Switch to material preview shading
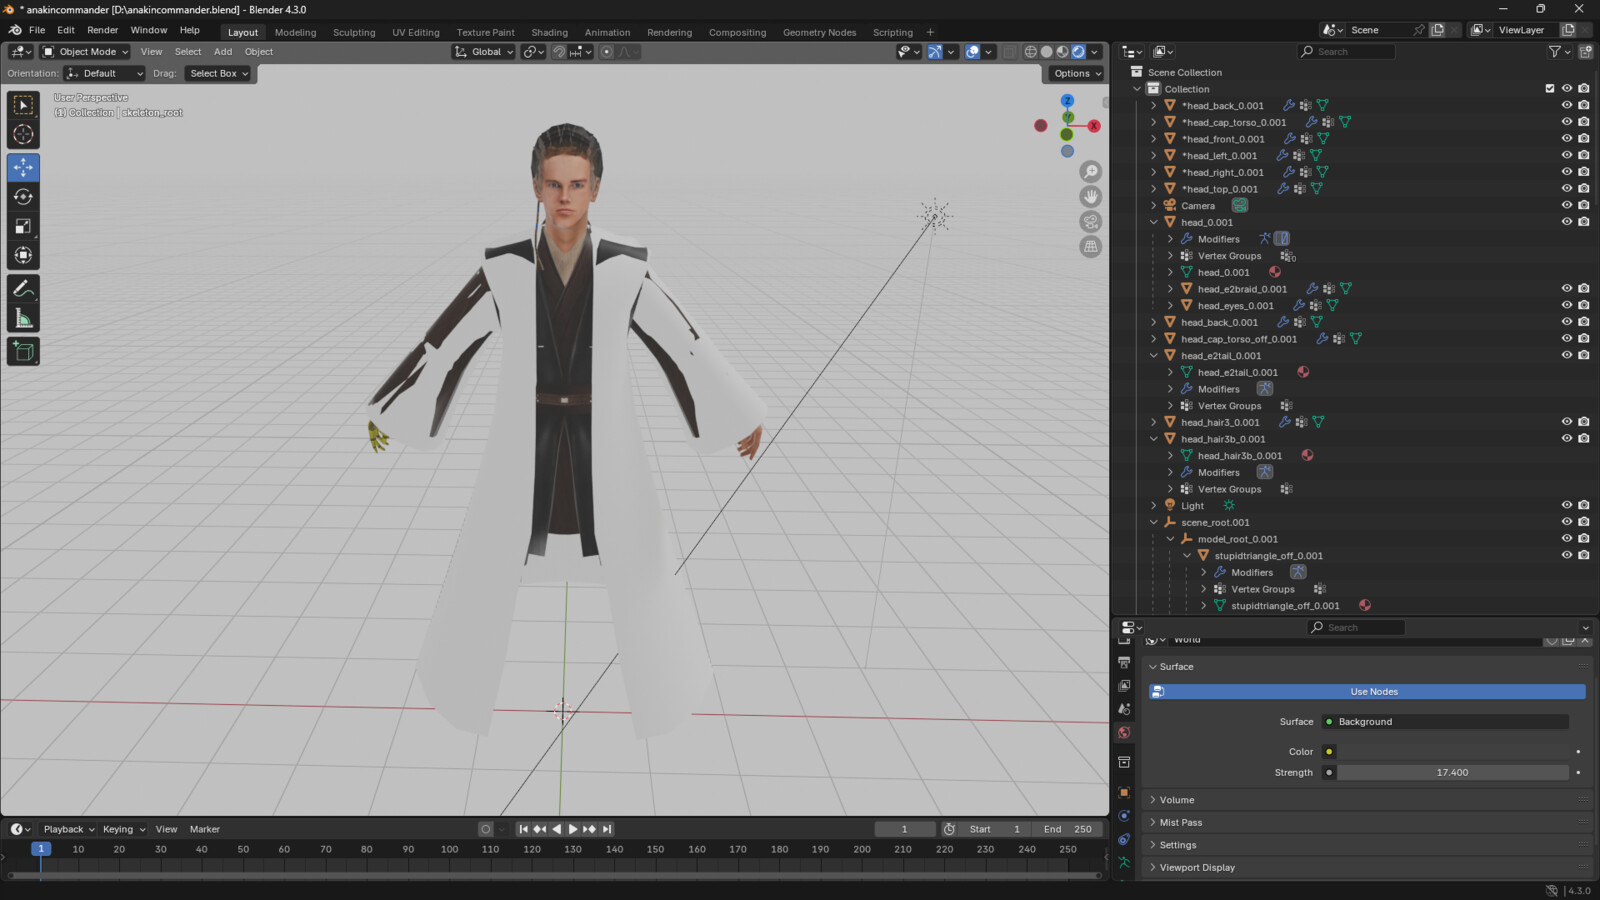This screenshot has height=900, width=1600. [1062, 52]
